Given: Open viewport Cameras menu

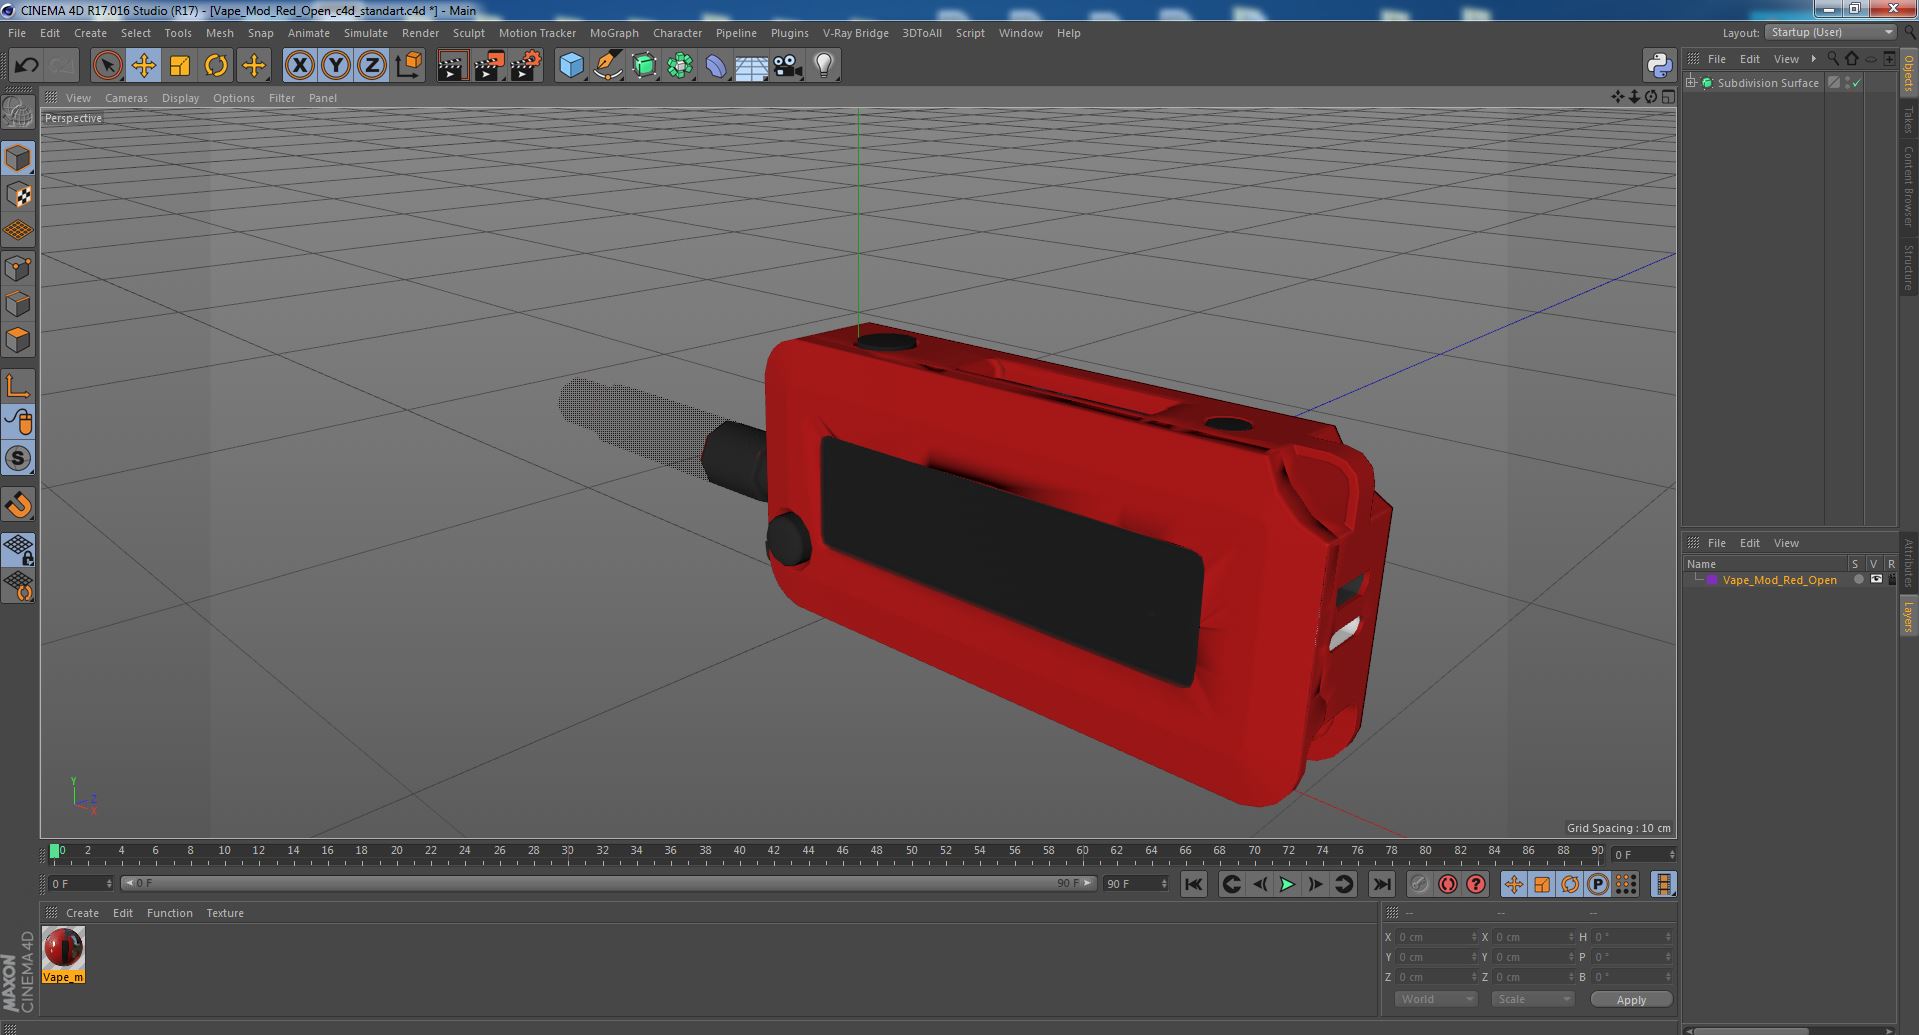Looking at the screenshot, I should click(x=126, y=98).
